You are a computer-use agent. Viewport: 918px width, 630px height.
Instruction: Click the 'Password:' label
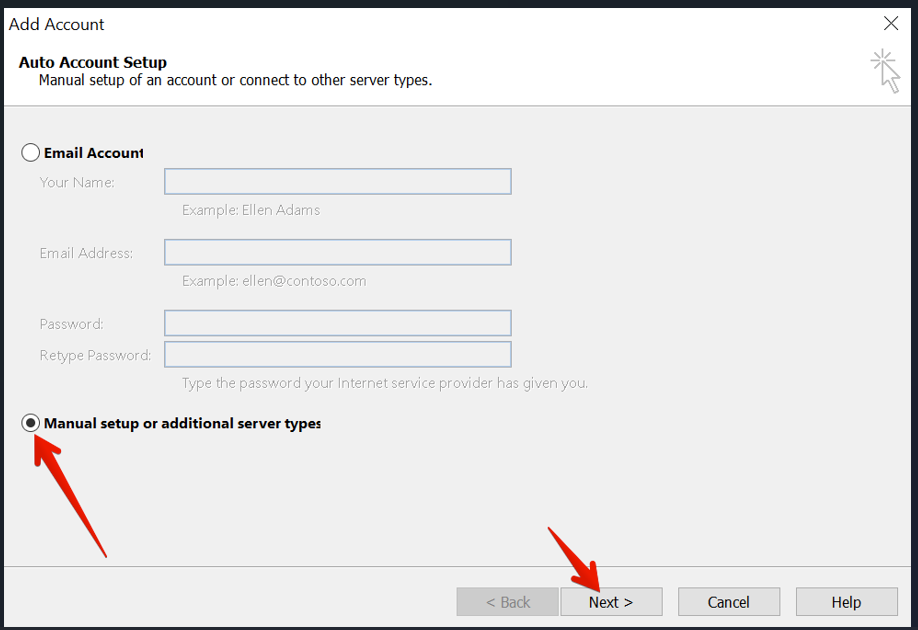point(71,324)
